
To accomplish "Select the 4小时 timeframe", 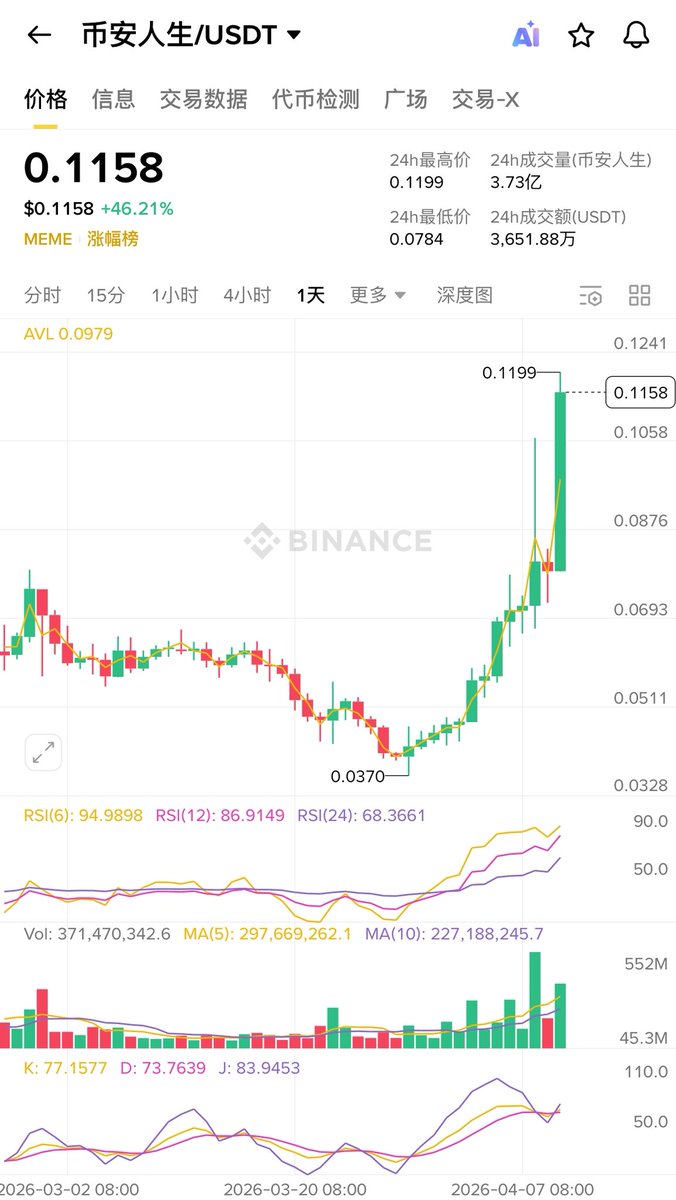I will 247,295.
